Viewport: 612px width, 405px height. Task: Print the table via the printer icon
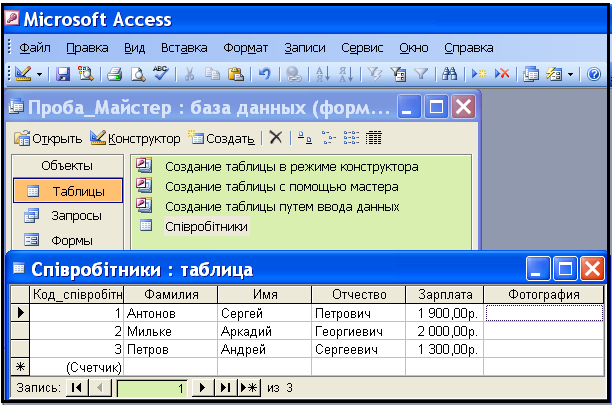click(x=114, y=73)
